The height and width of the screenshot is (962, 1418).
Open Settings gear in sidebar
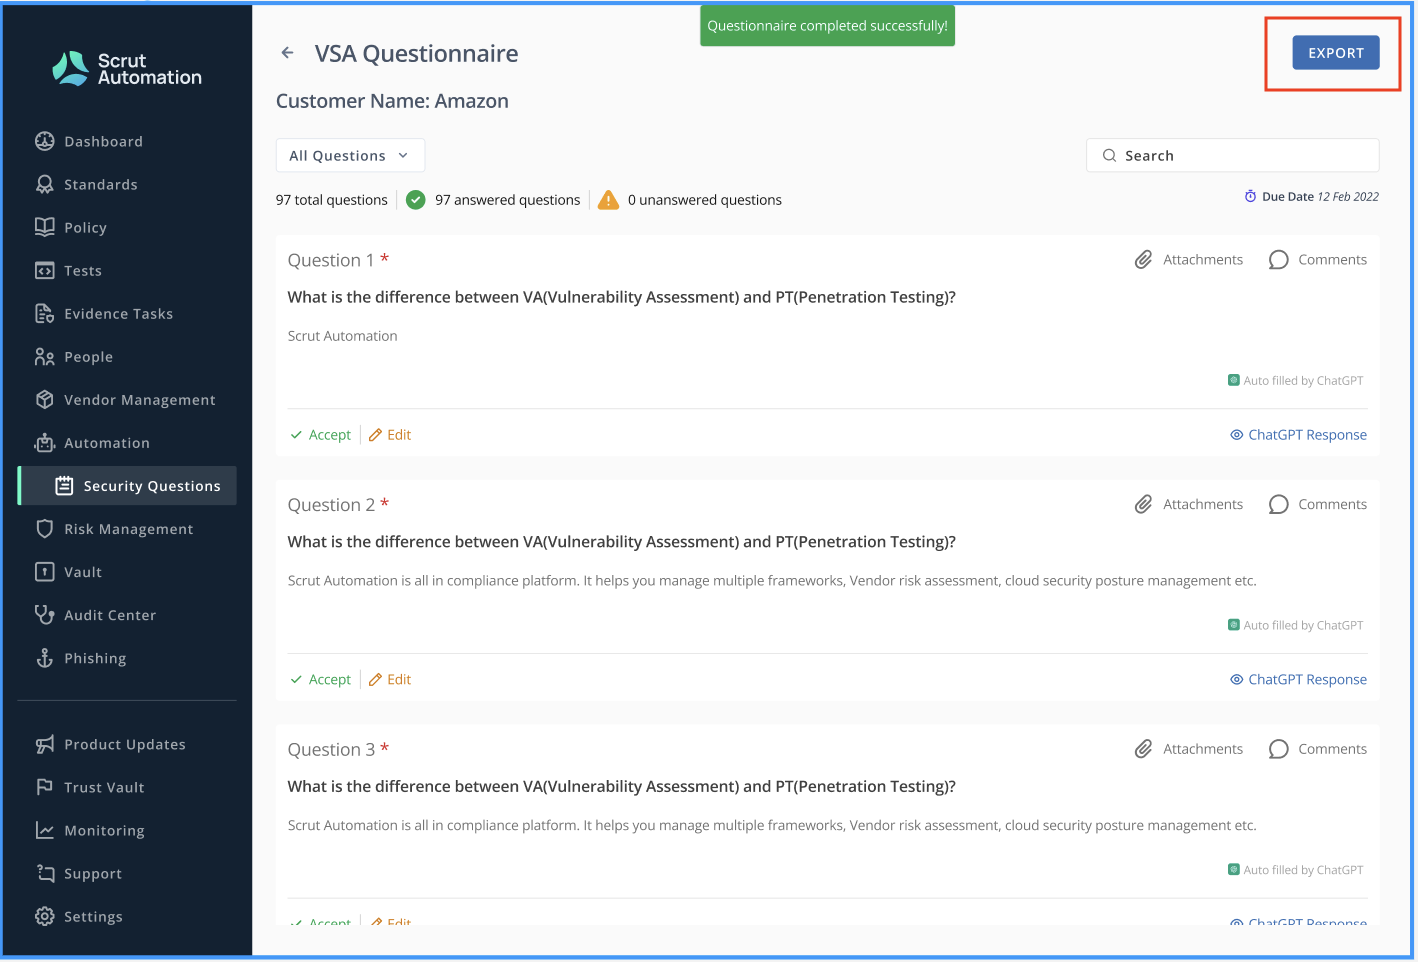(45, 916)
